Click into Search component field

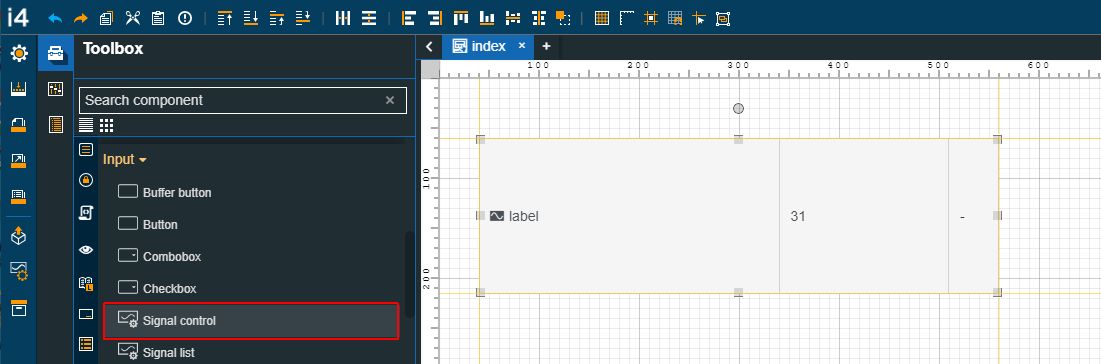pyautogui.click(x=243, y=100)
